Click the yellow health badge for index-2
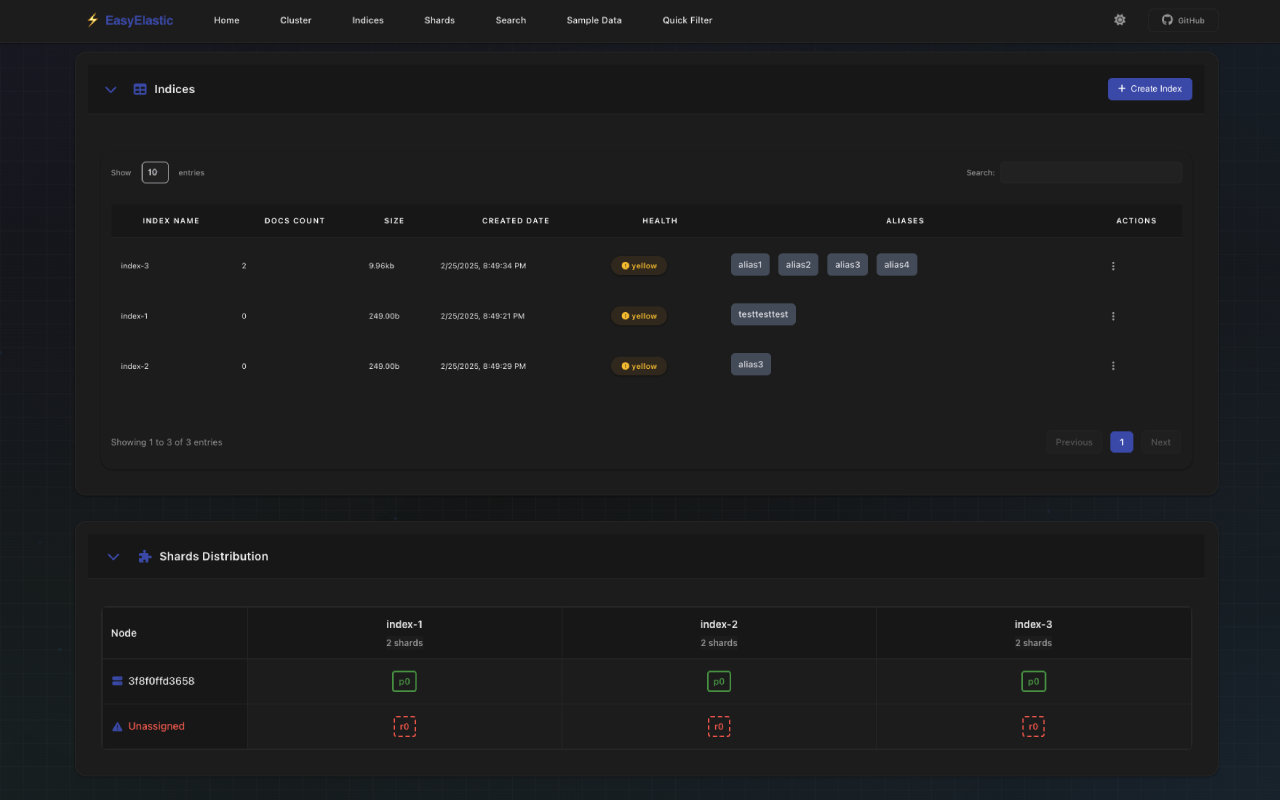1280x800 pixels. [639, 366]
